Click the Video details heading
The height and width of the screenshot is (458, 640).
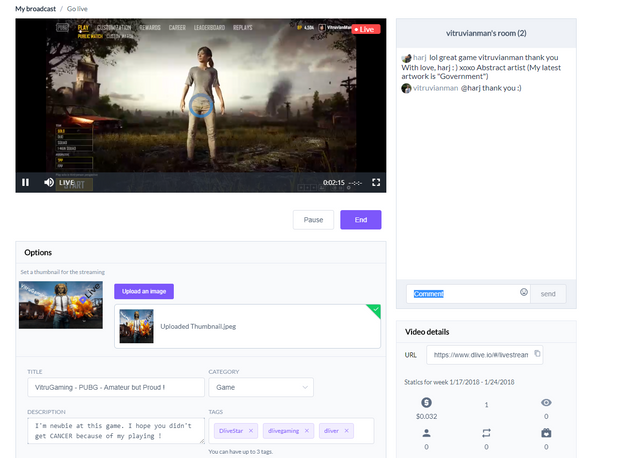(427, 332)
